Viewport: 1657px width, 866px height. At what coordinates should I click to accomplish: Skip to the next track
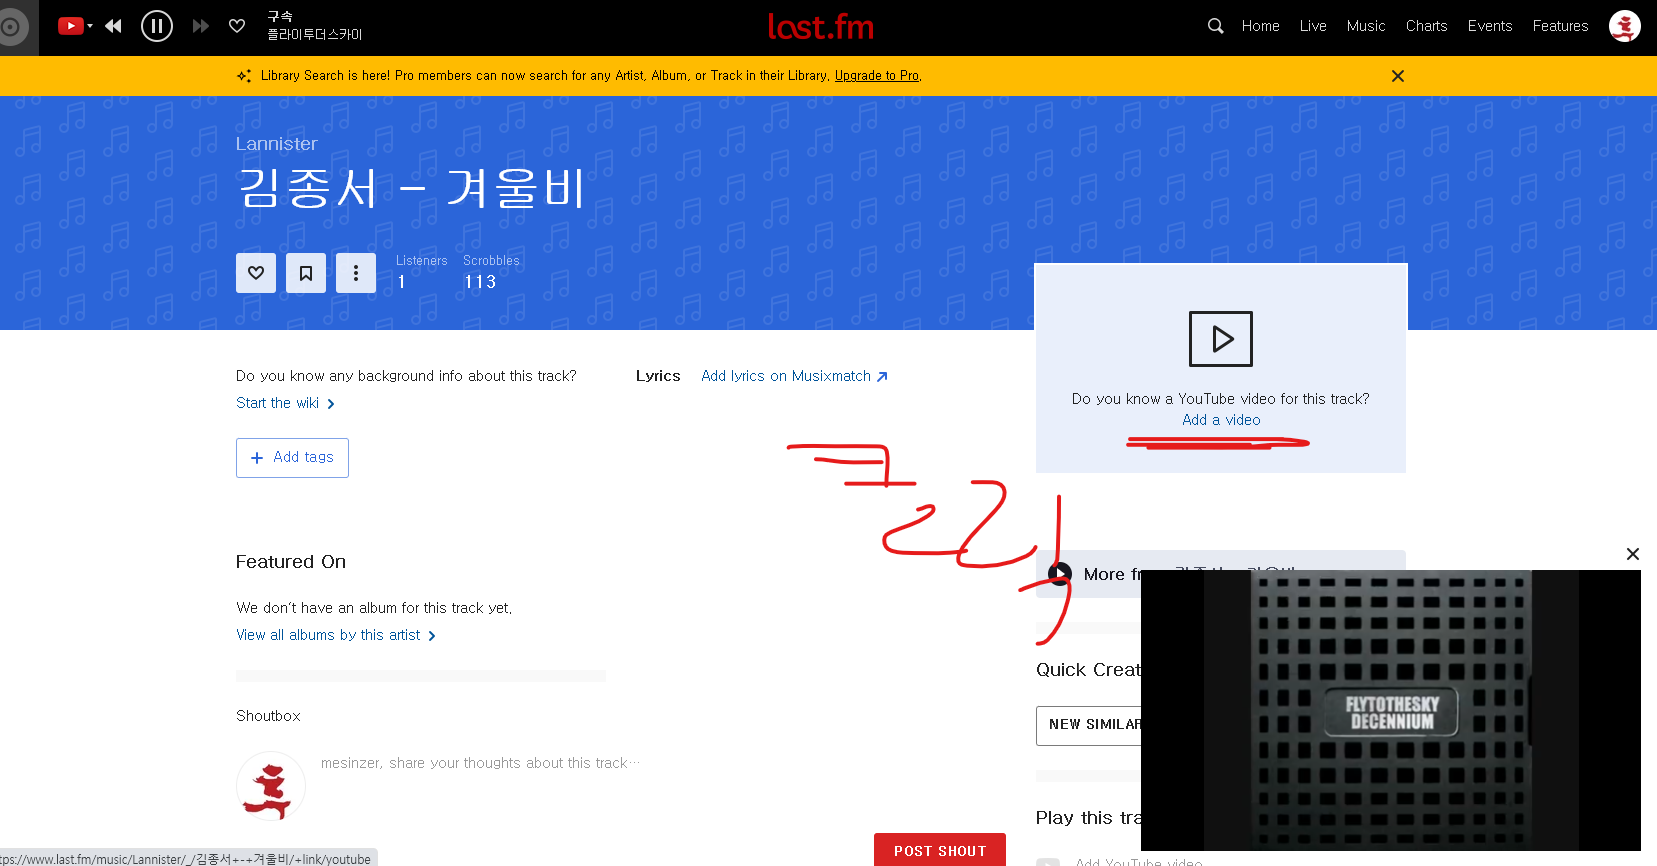click(x=201, y=26)
